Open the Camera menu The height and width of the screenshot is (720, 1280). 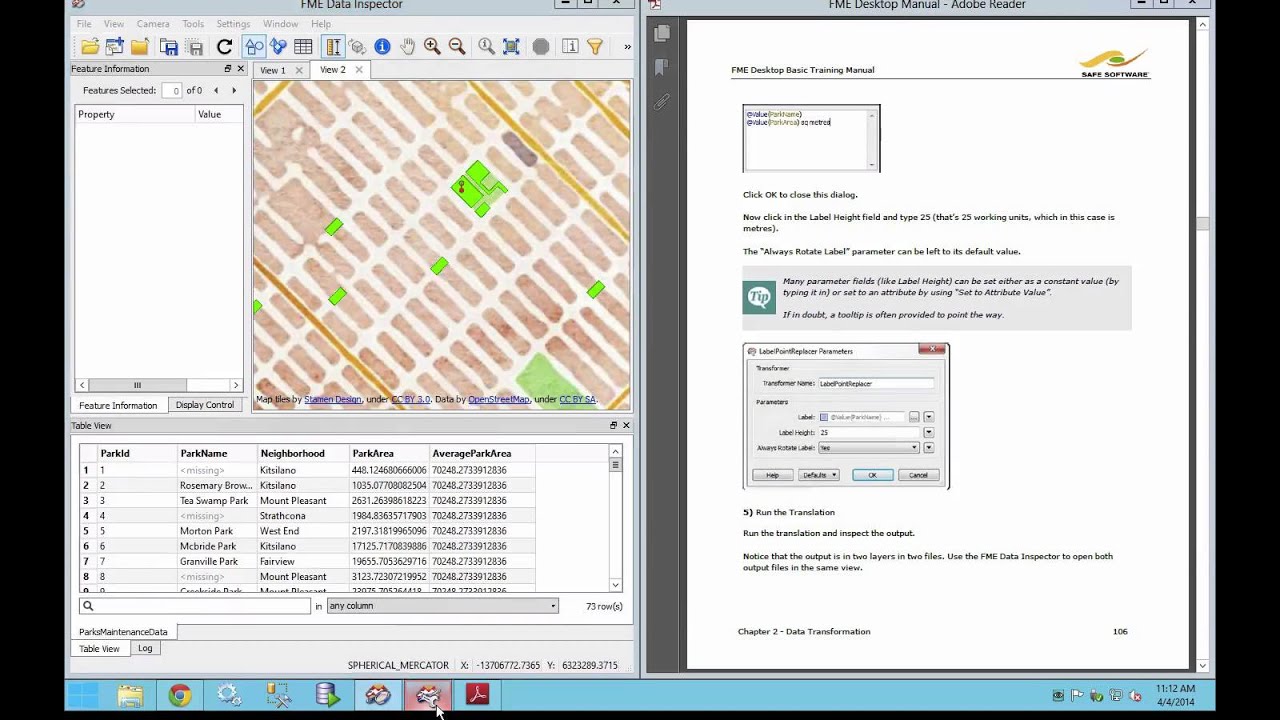tap(153, 23)
